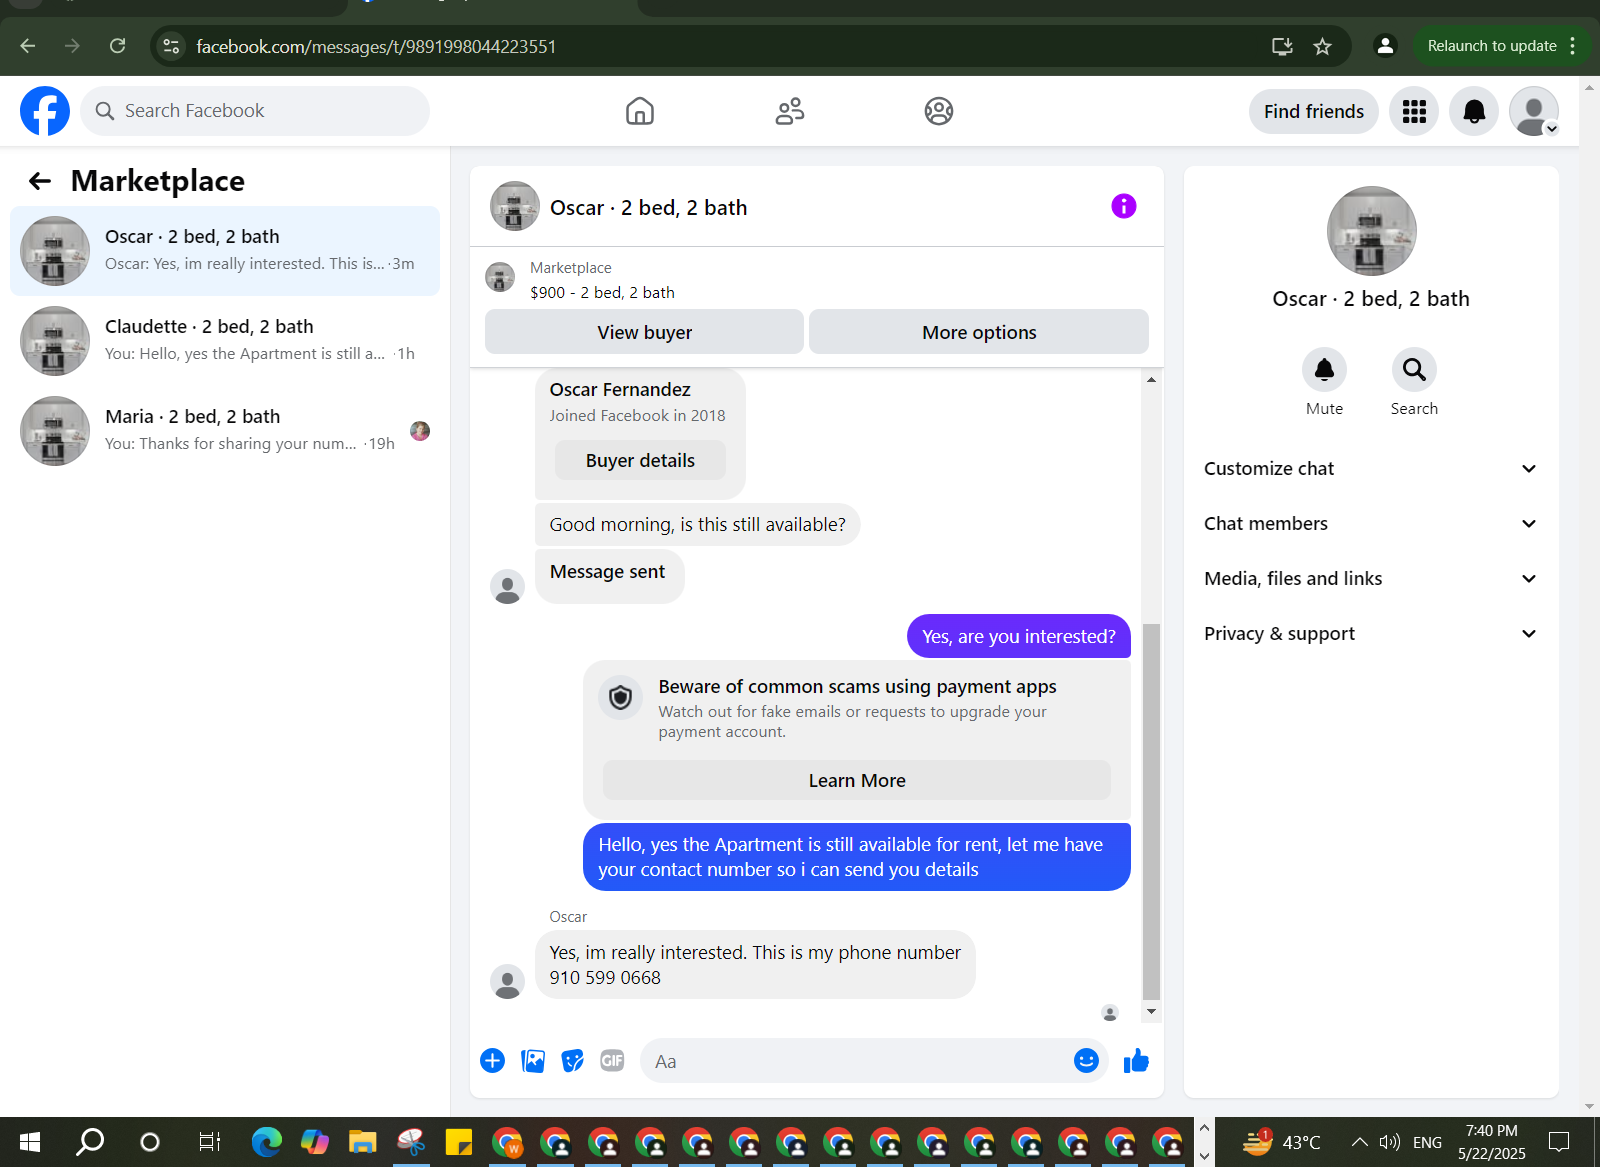Screen dimensions: 1600x1167
Task: Open more actions plus icon in composer
Action: point(492,1061)
